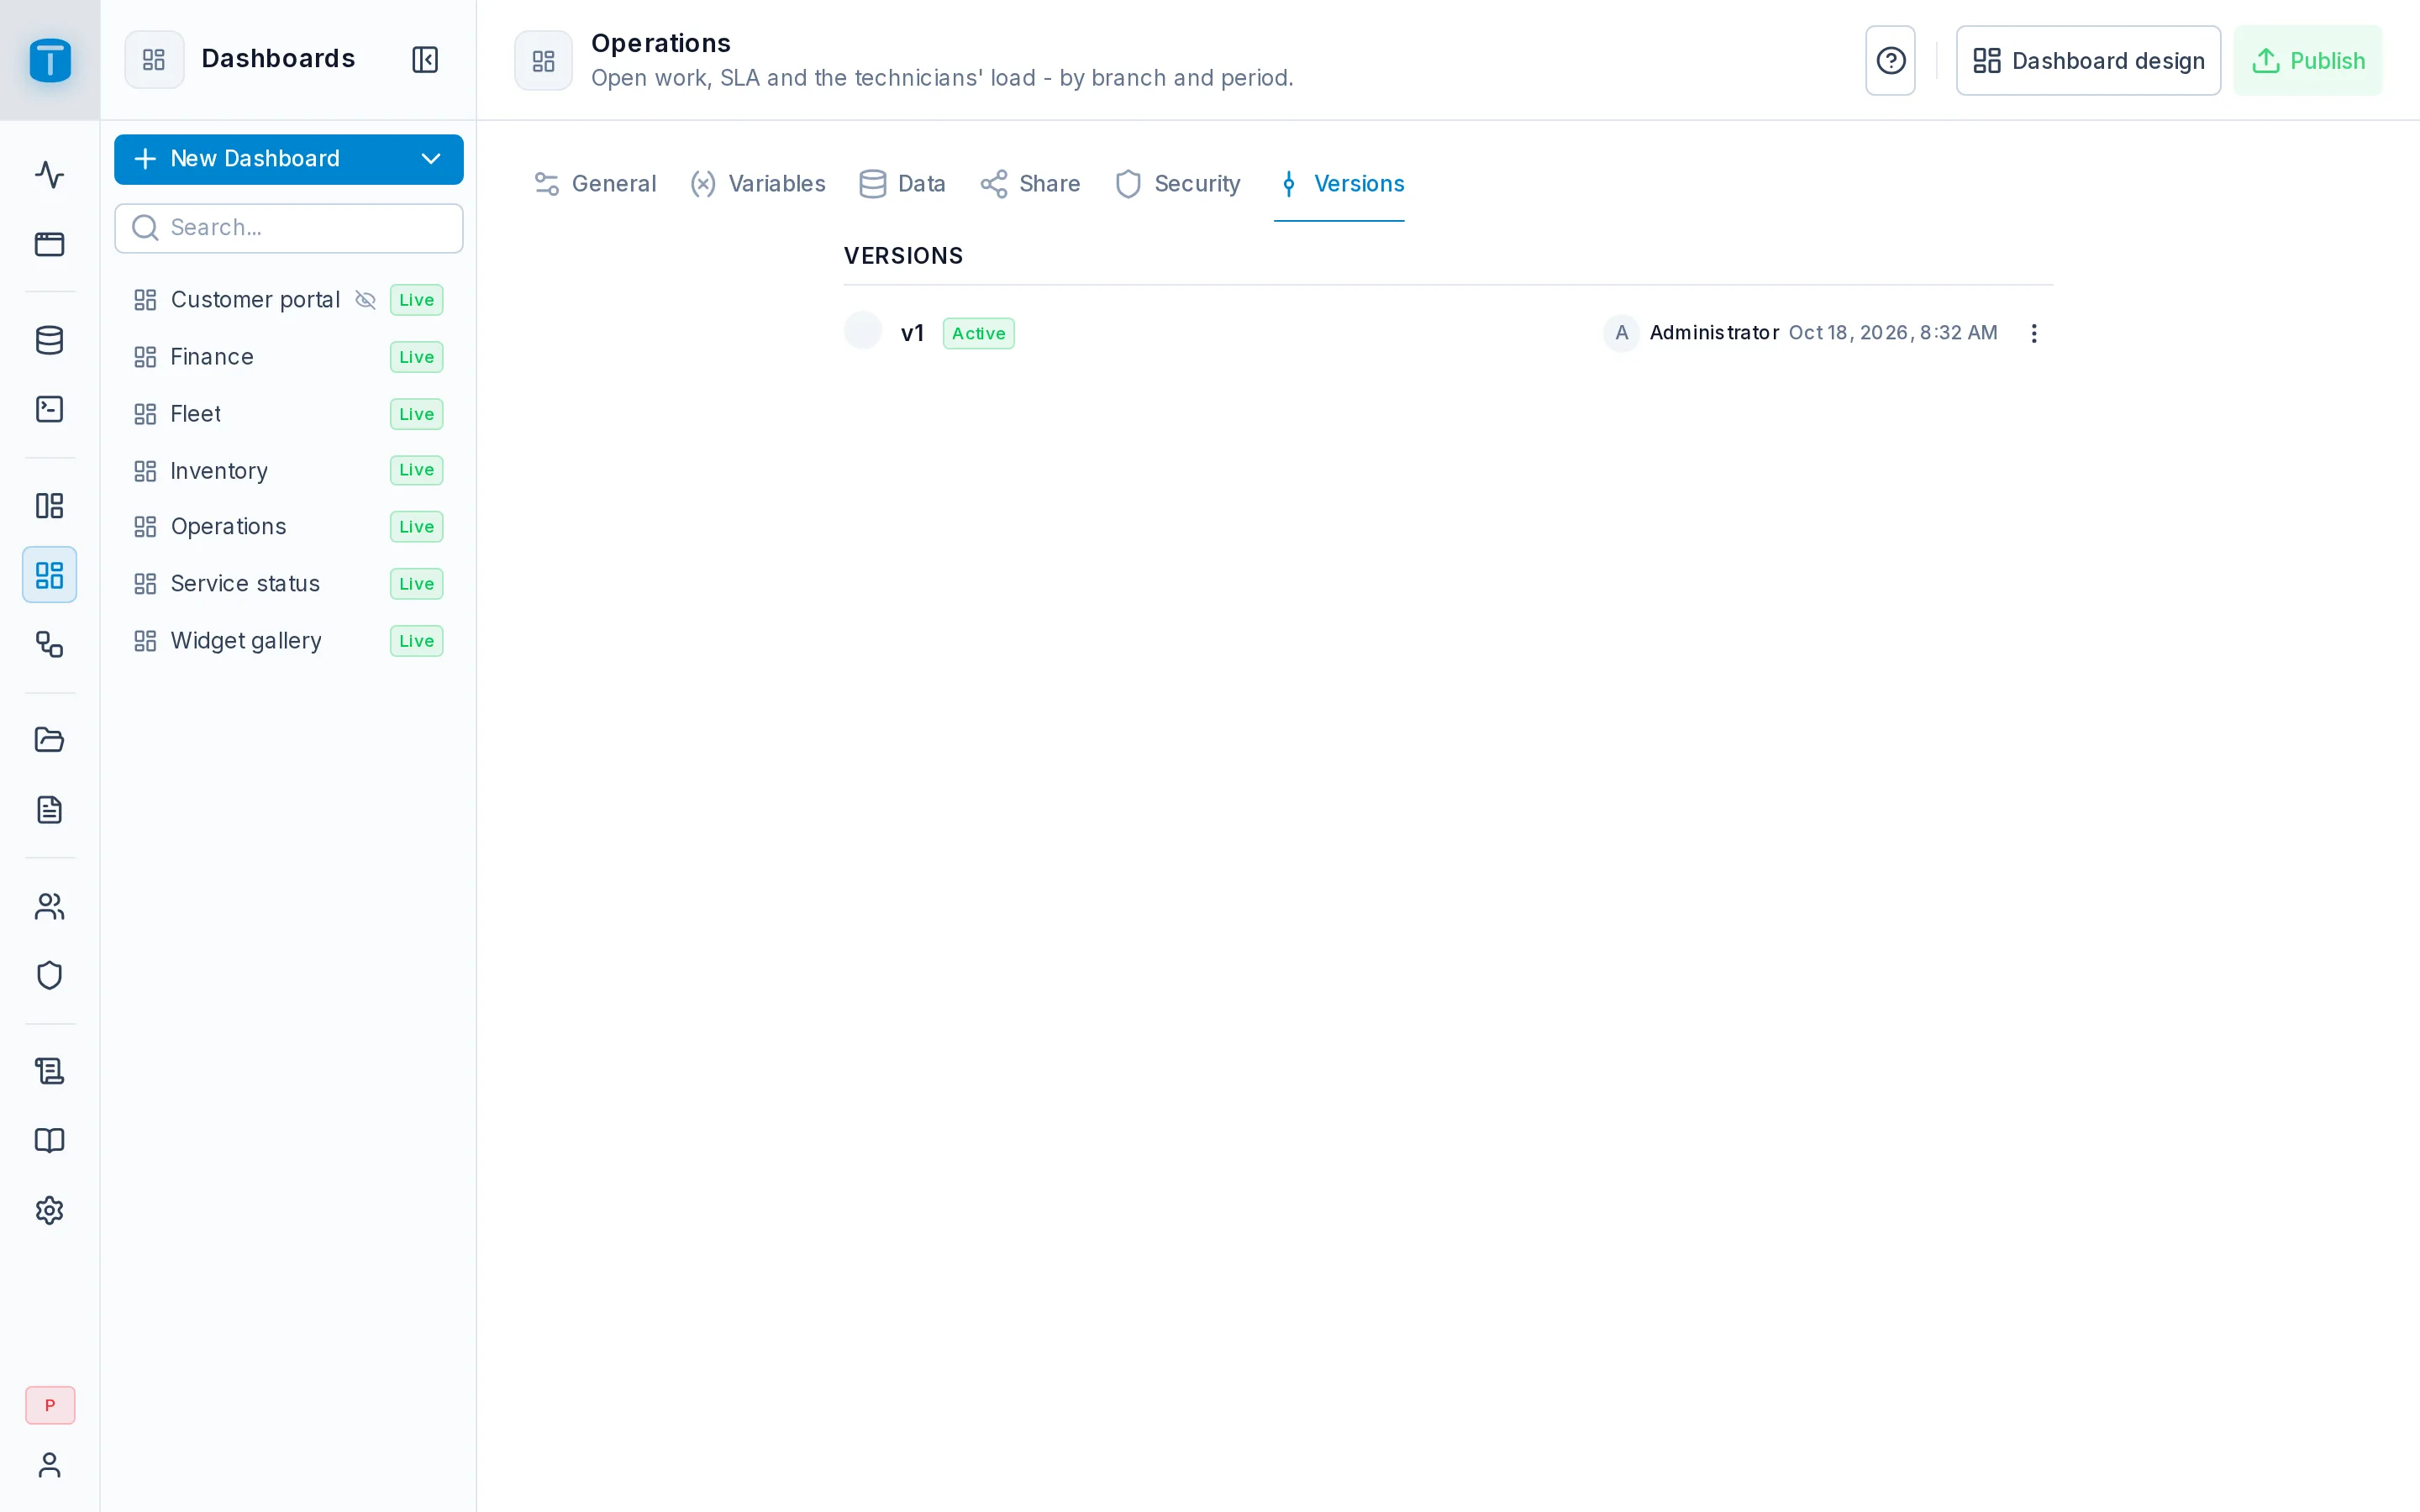Toggle hidden eye icon on Customer portal
This screenshot has height=1512, width=2420.
click(x=366, y=300)
